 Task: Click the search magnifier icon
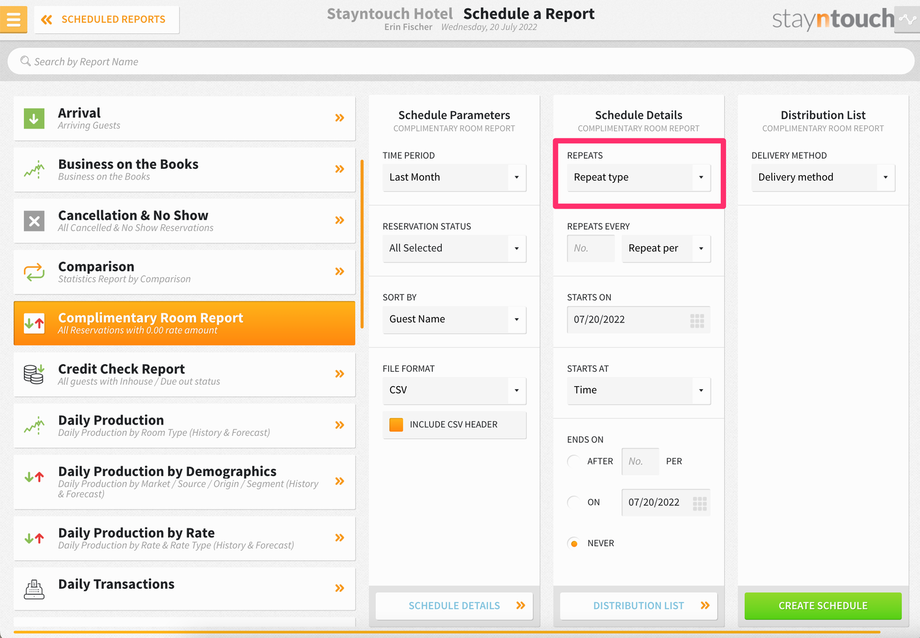click(25, 61)
